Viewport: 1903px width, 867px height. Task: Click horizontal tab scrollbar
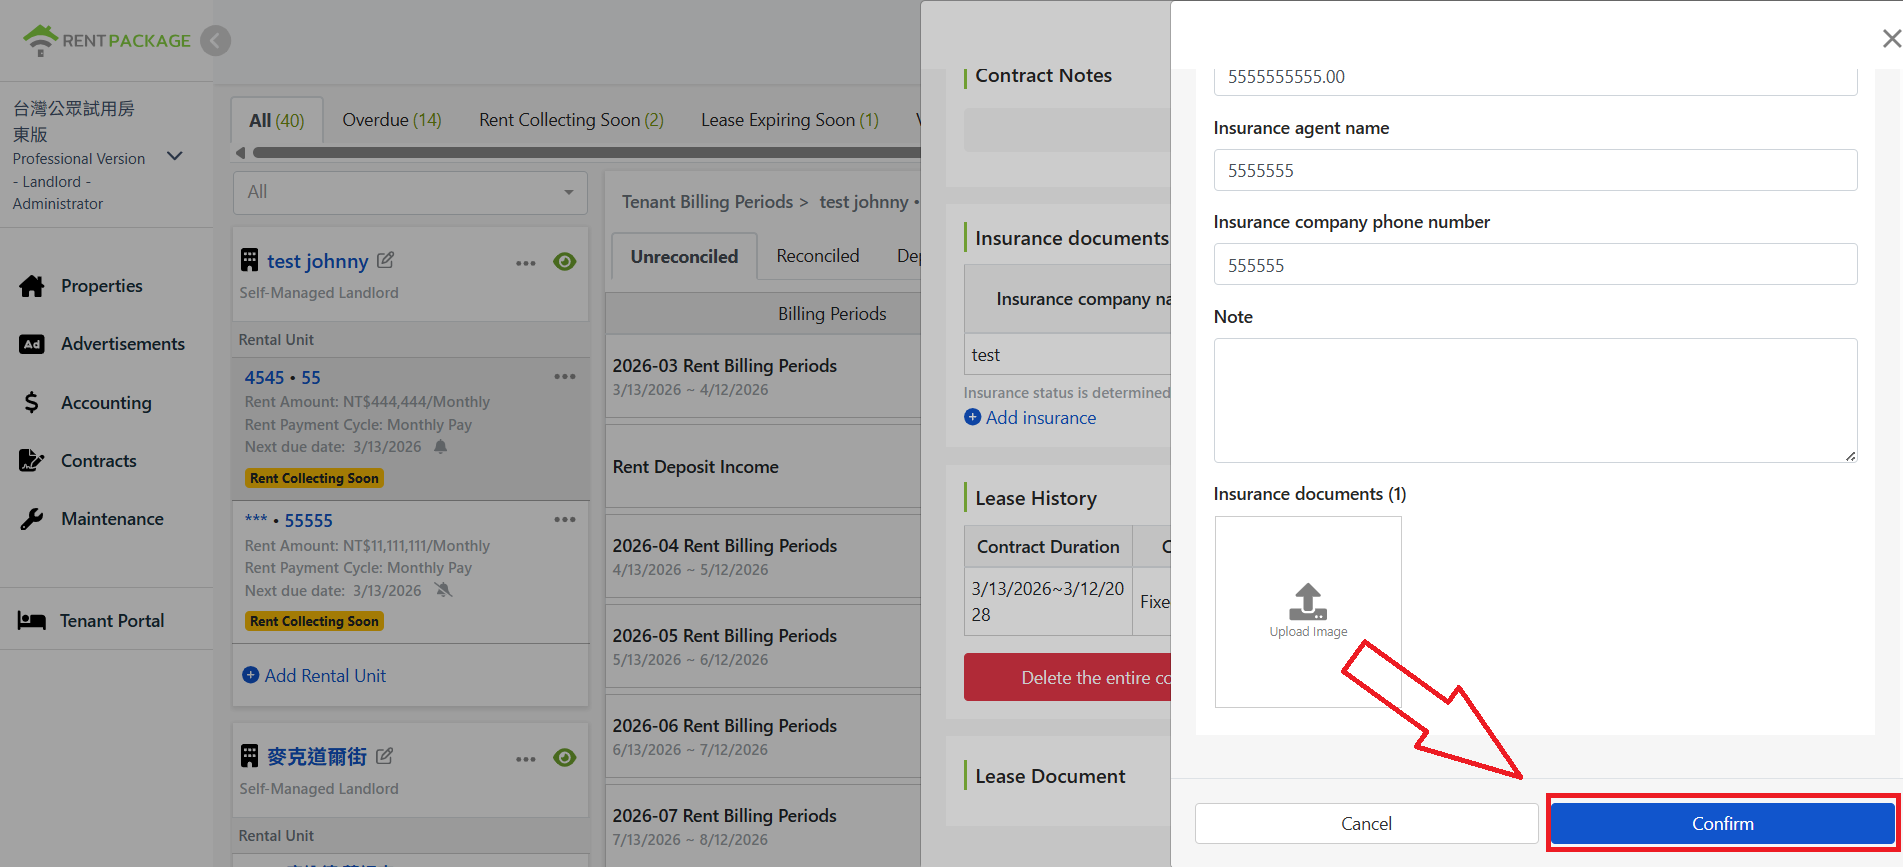pyautogui.click(x=586, y=153)
